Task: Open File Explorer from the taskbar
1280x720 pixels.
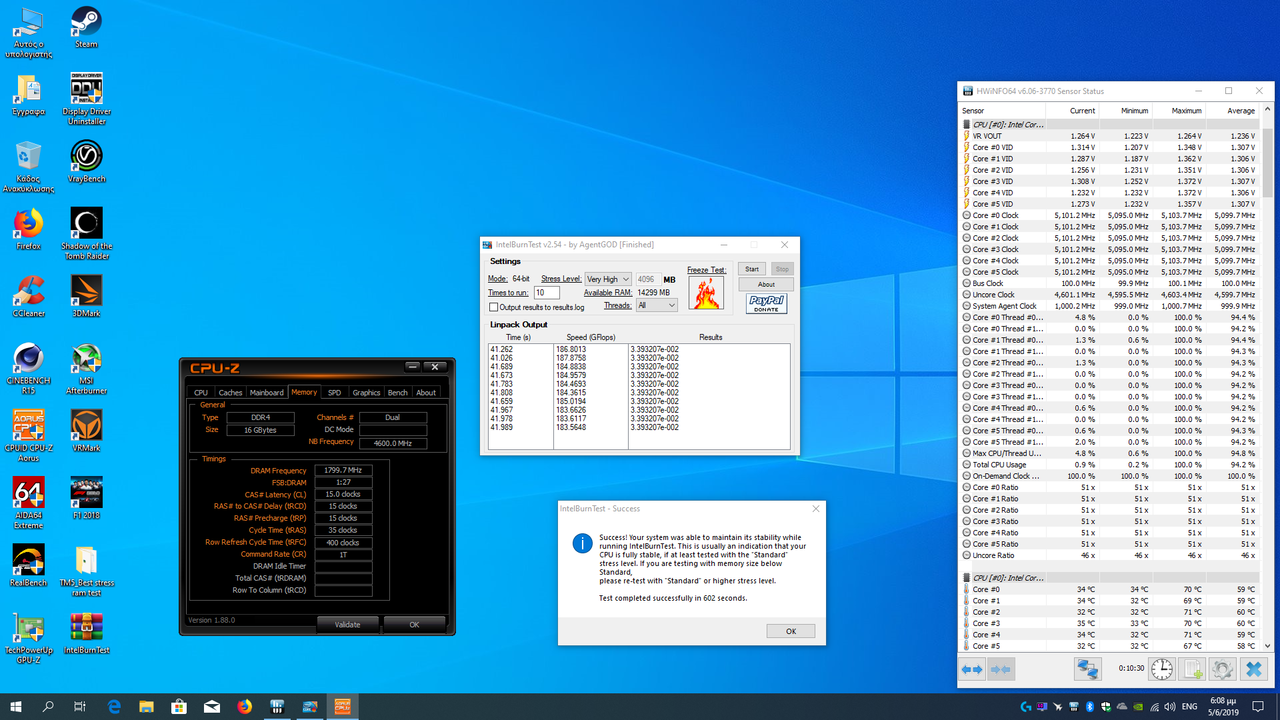Action: click(147, 706)
